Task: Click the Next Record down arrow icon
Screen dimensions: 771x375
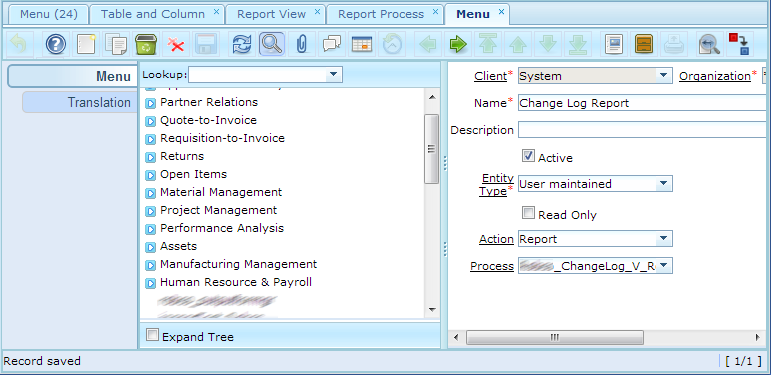Action: [x=547, y=45]
